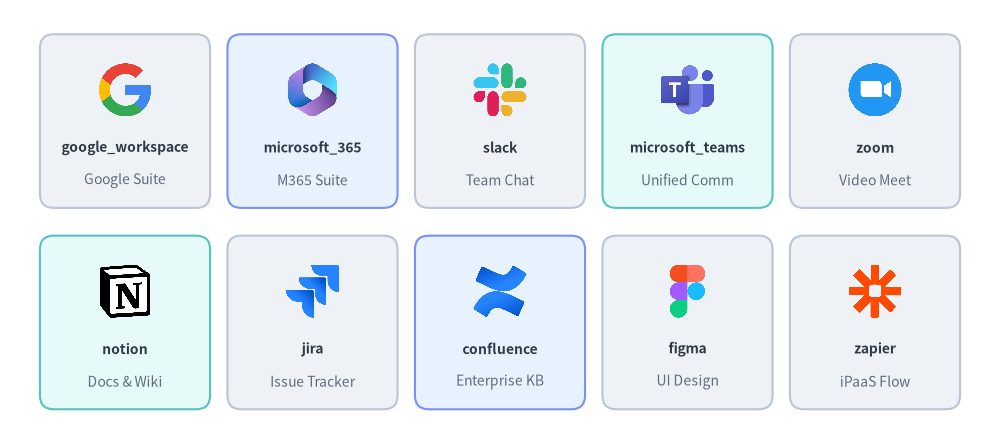Select the google_workspace label
The width and height of the screenshot is (1000, 444).
click(x=125, y=147)
